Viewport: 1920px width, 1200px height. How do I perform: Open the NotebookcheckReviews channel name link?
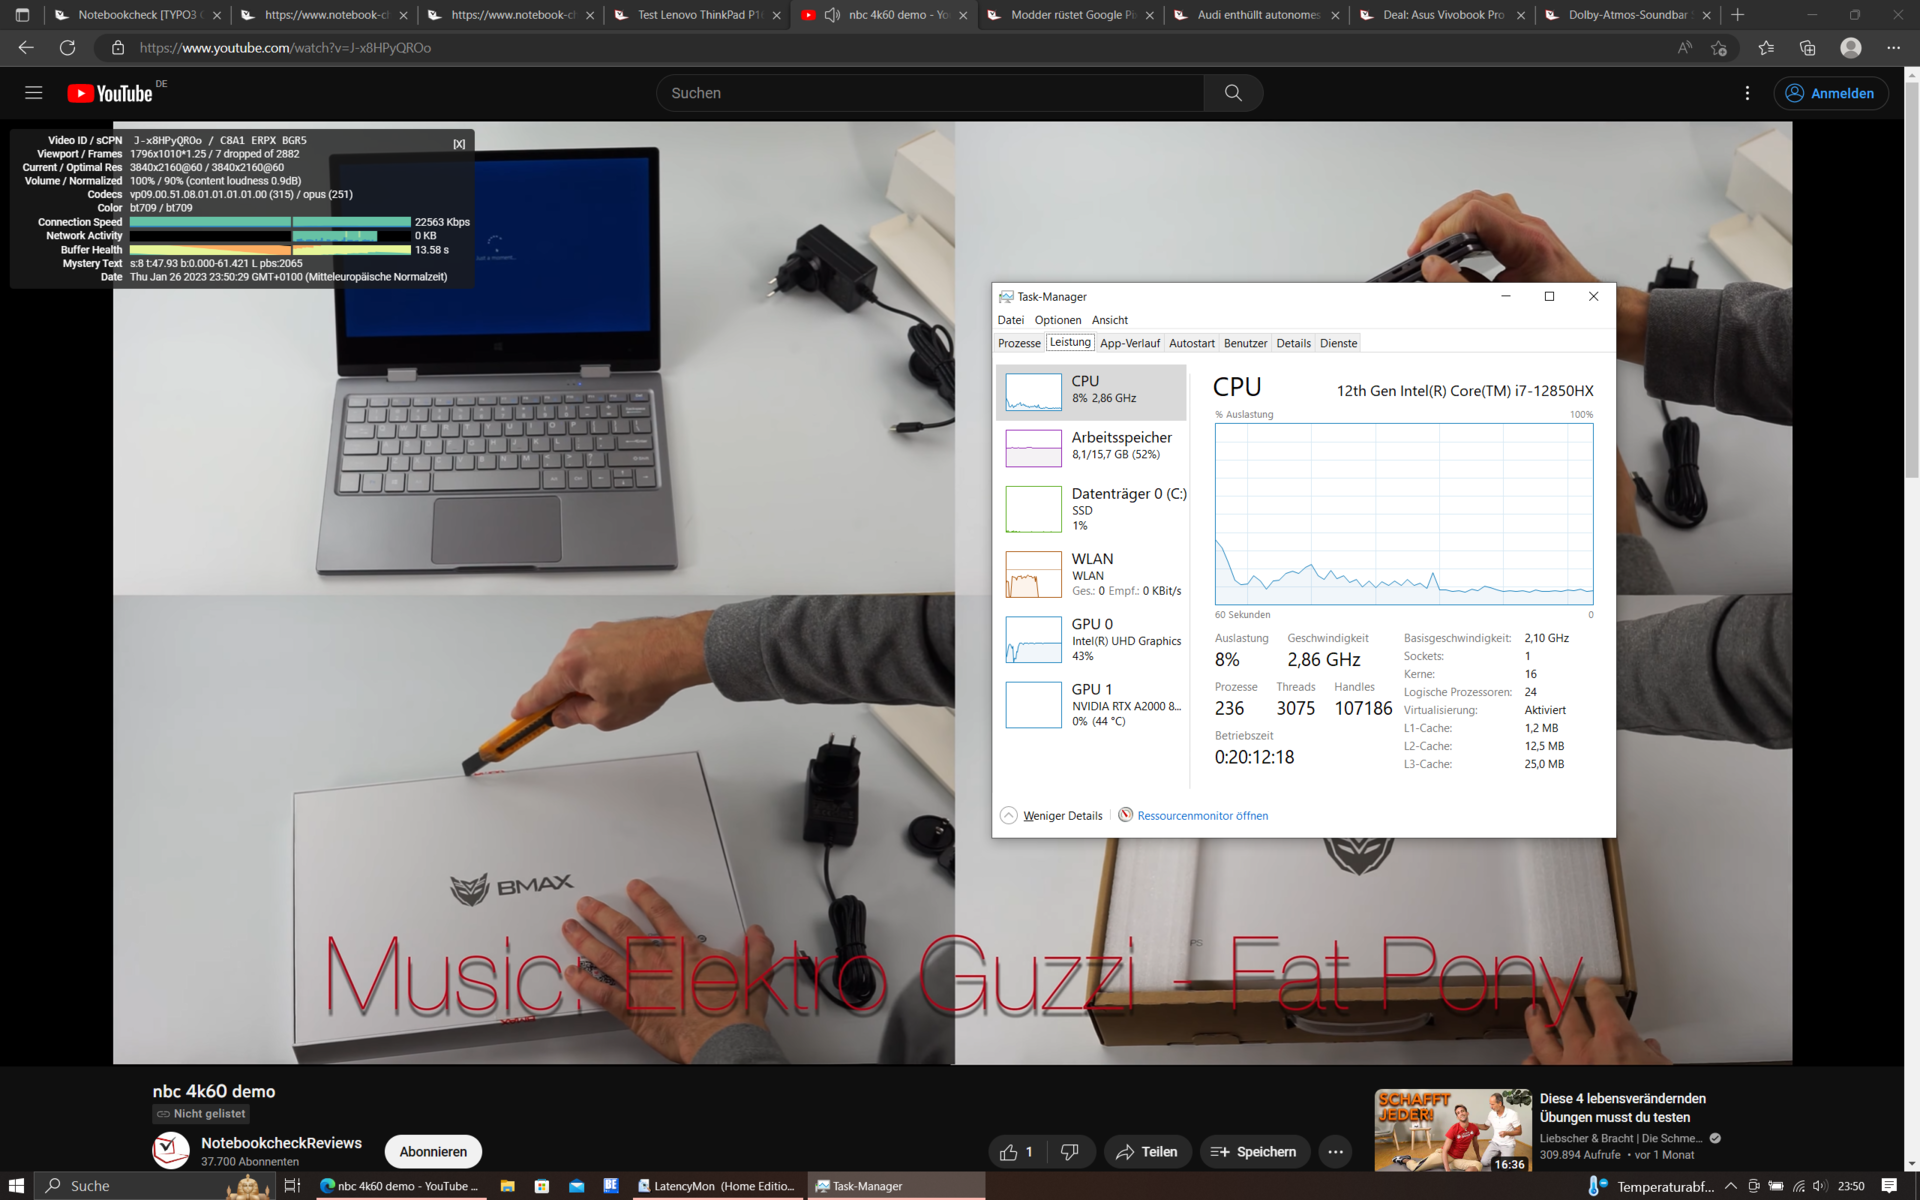coord(281,1143)
